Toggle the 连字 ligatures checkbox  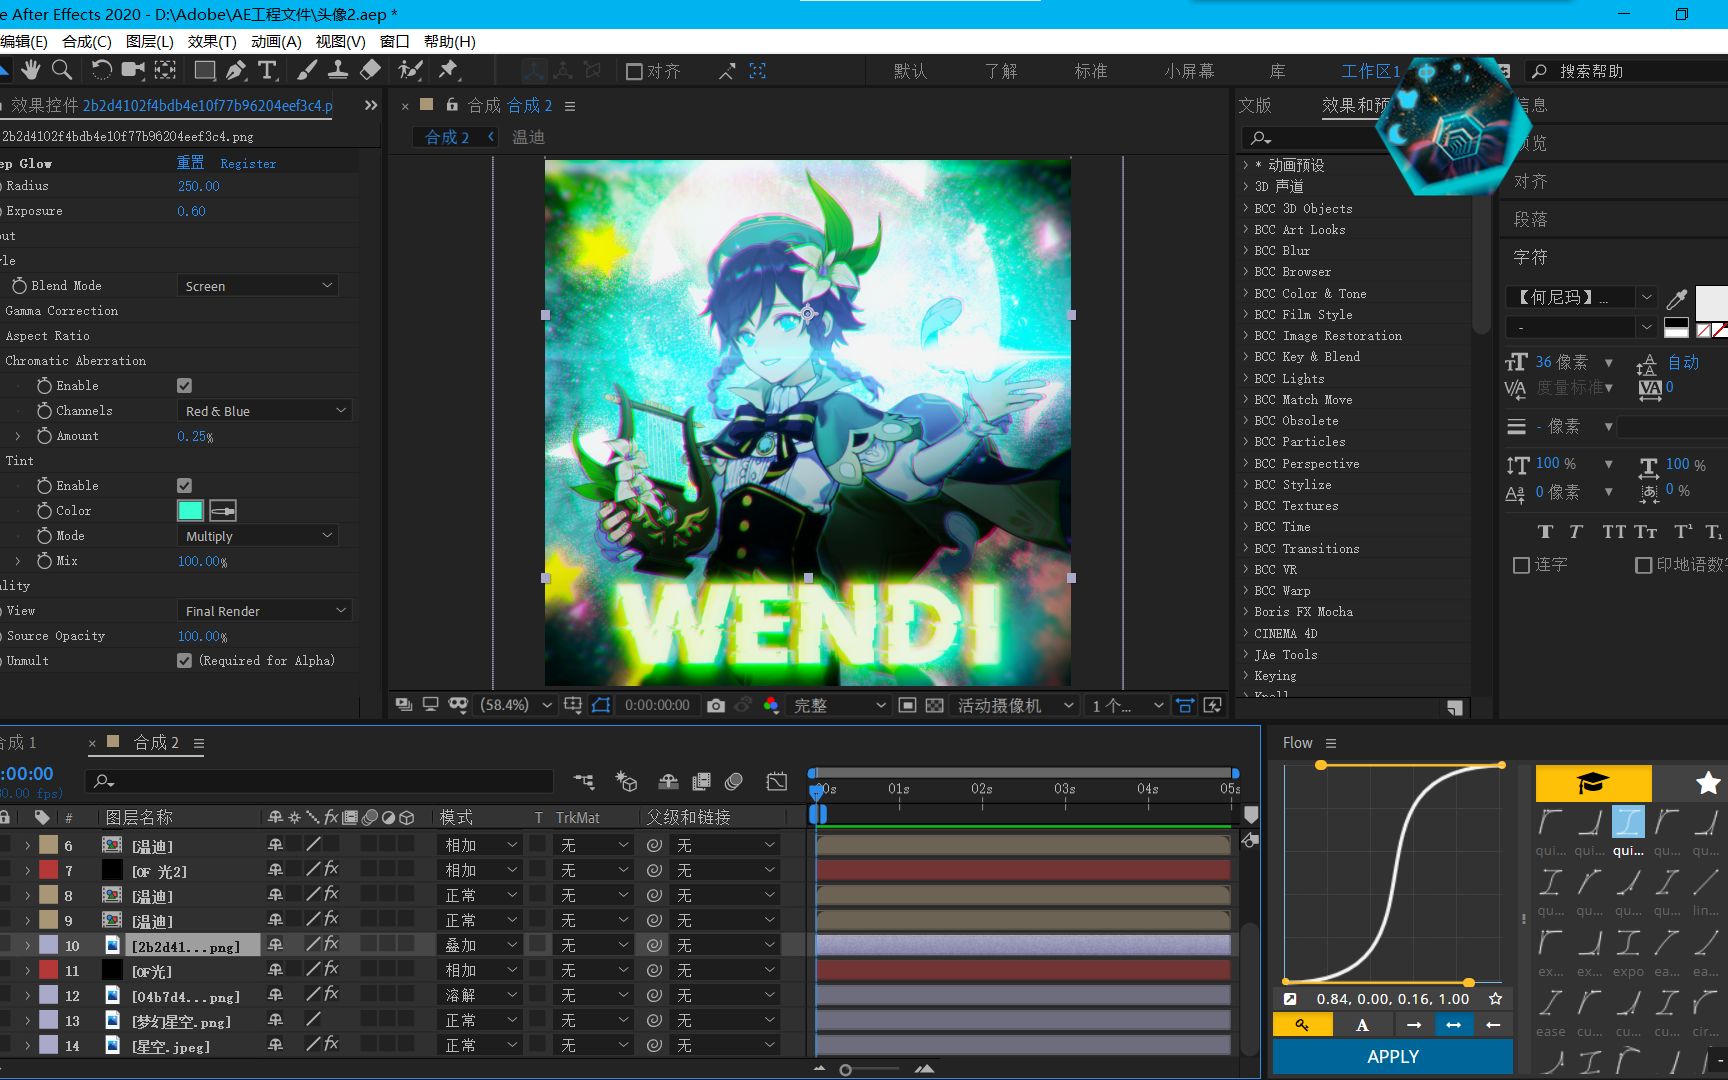point(1521,565)
